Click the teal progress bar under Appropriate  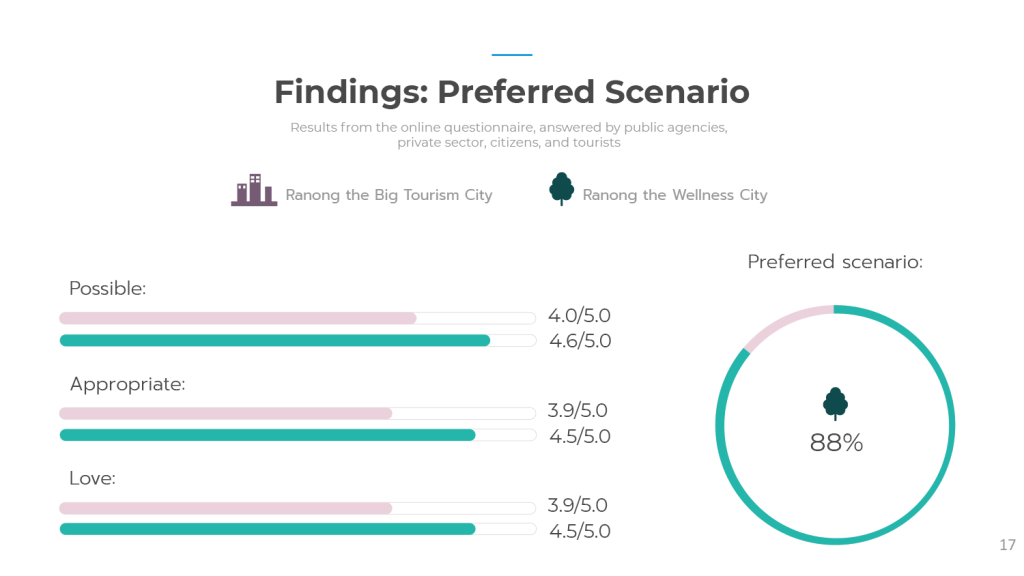(x=268, y=435)
